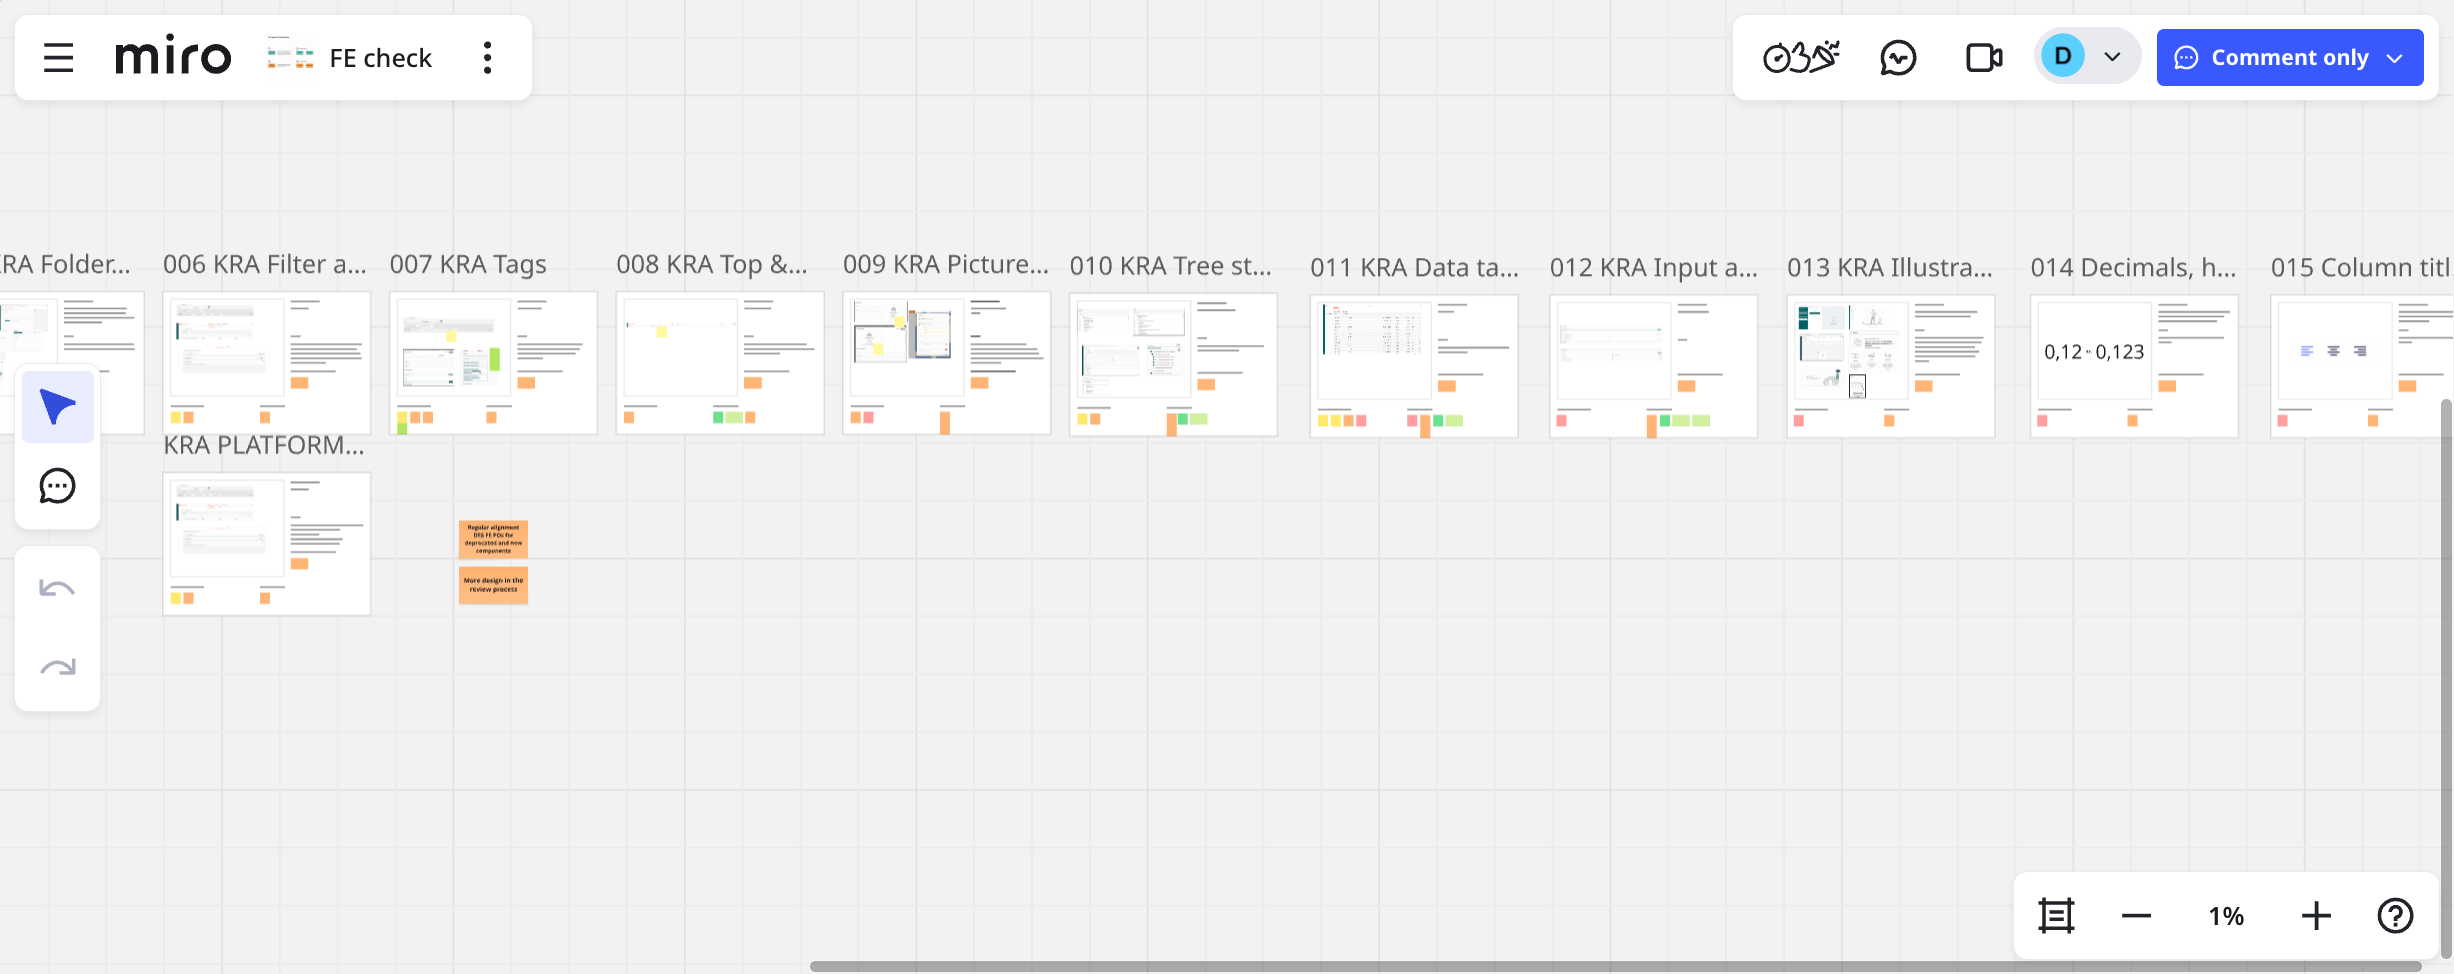The image size is (2454, 974).
Task: Zoom out with the minus button
Action: pyautogui.click(x=2136, y=916)
